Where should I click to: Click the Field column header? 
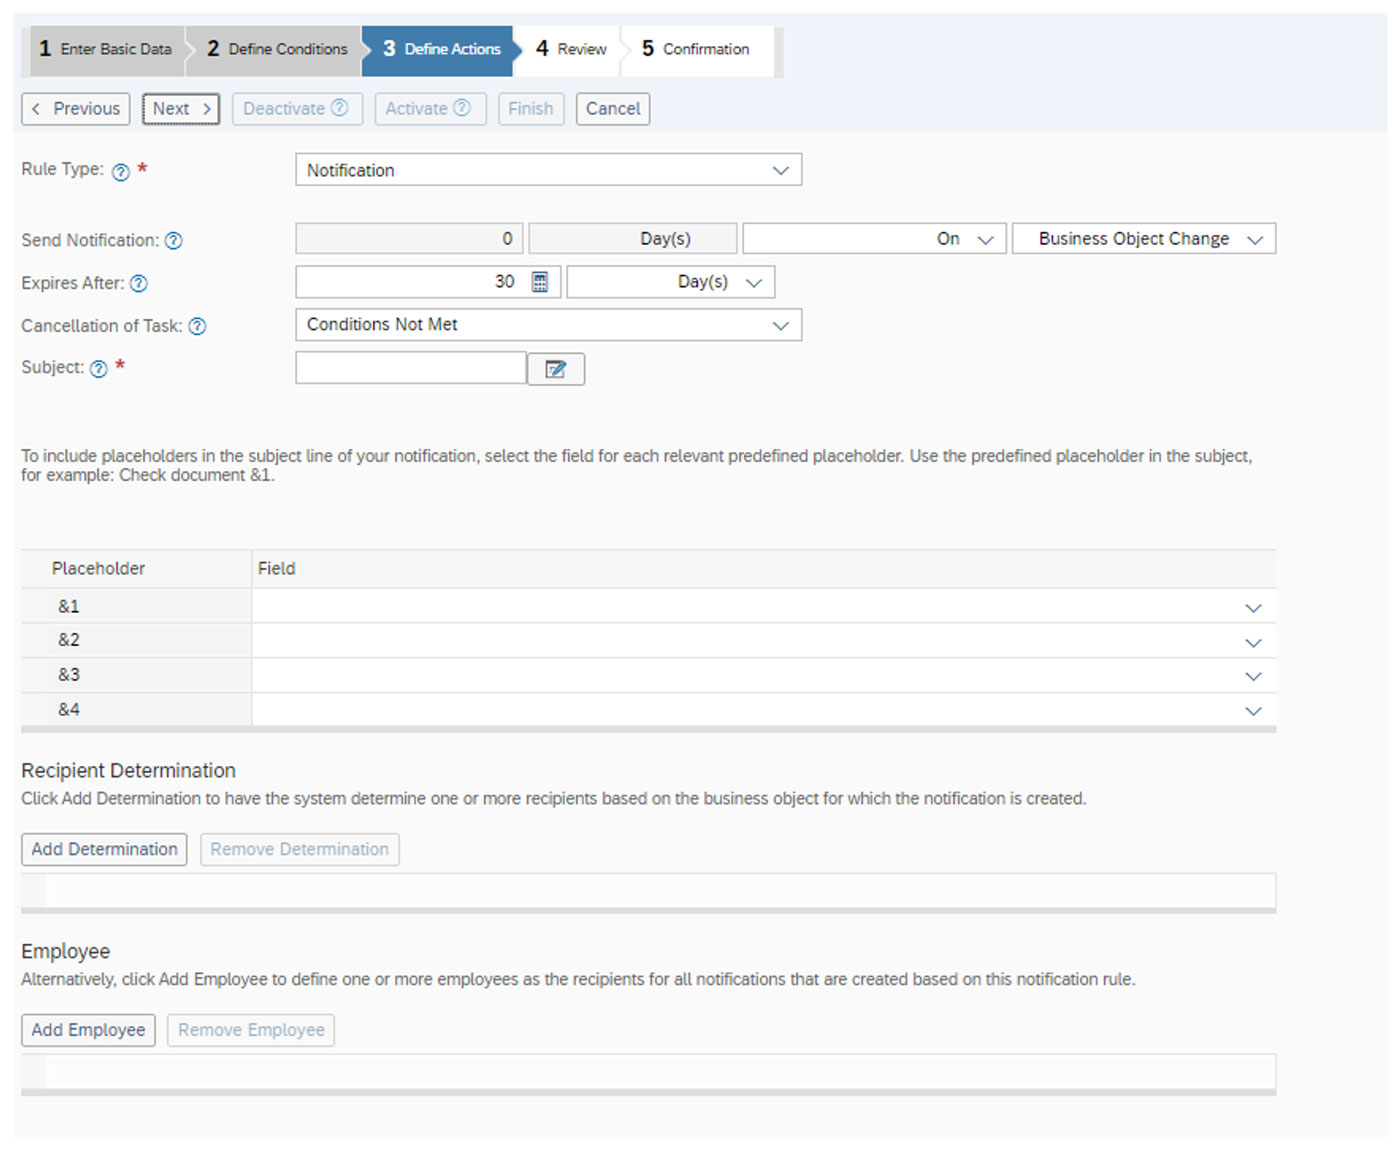pyautogui.click(x=764, y=569)
